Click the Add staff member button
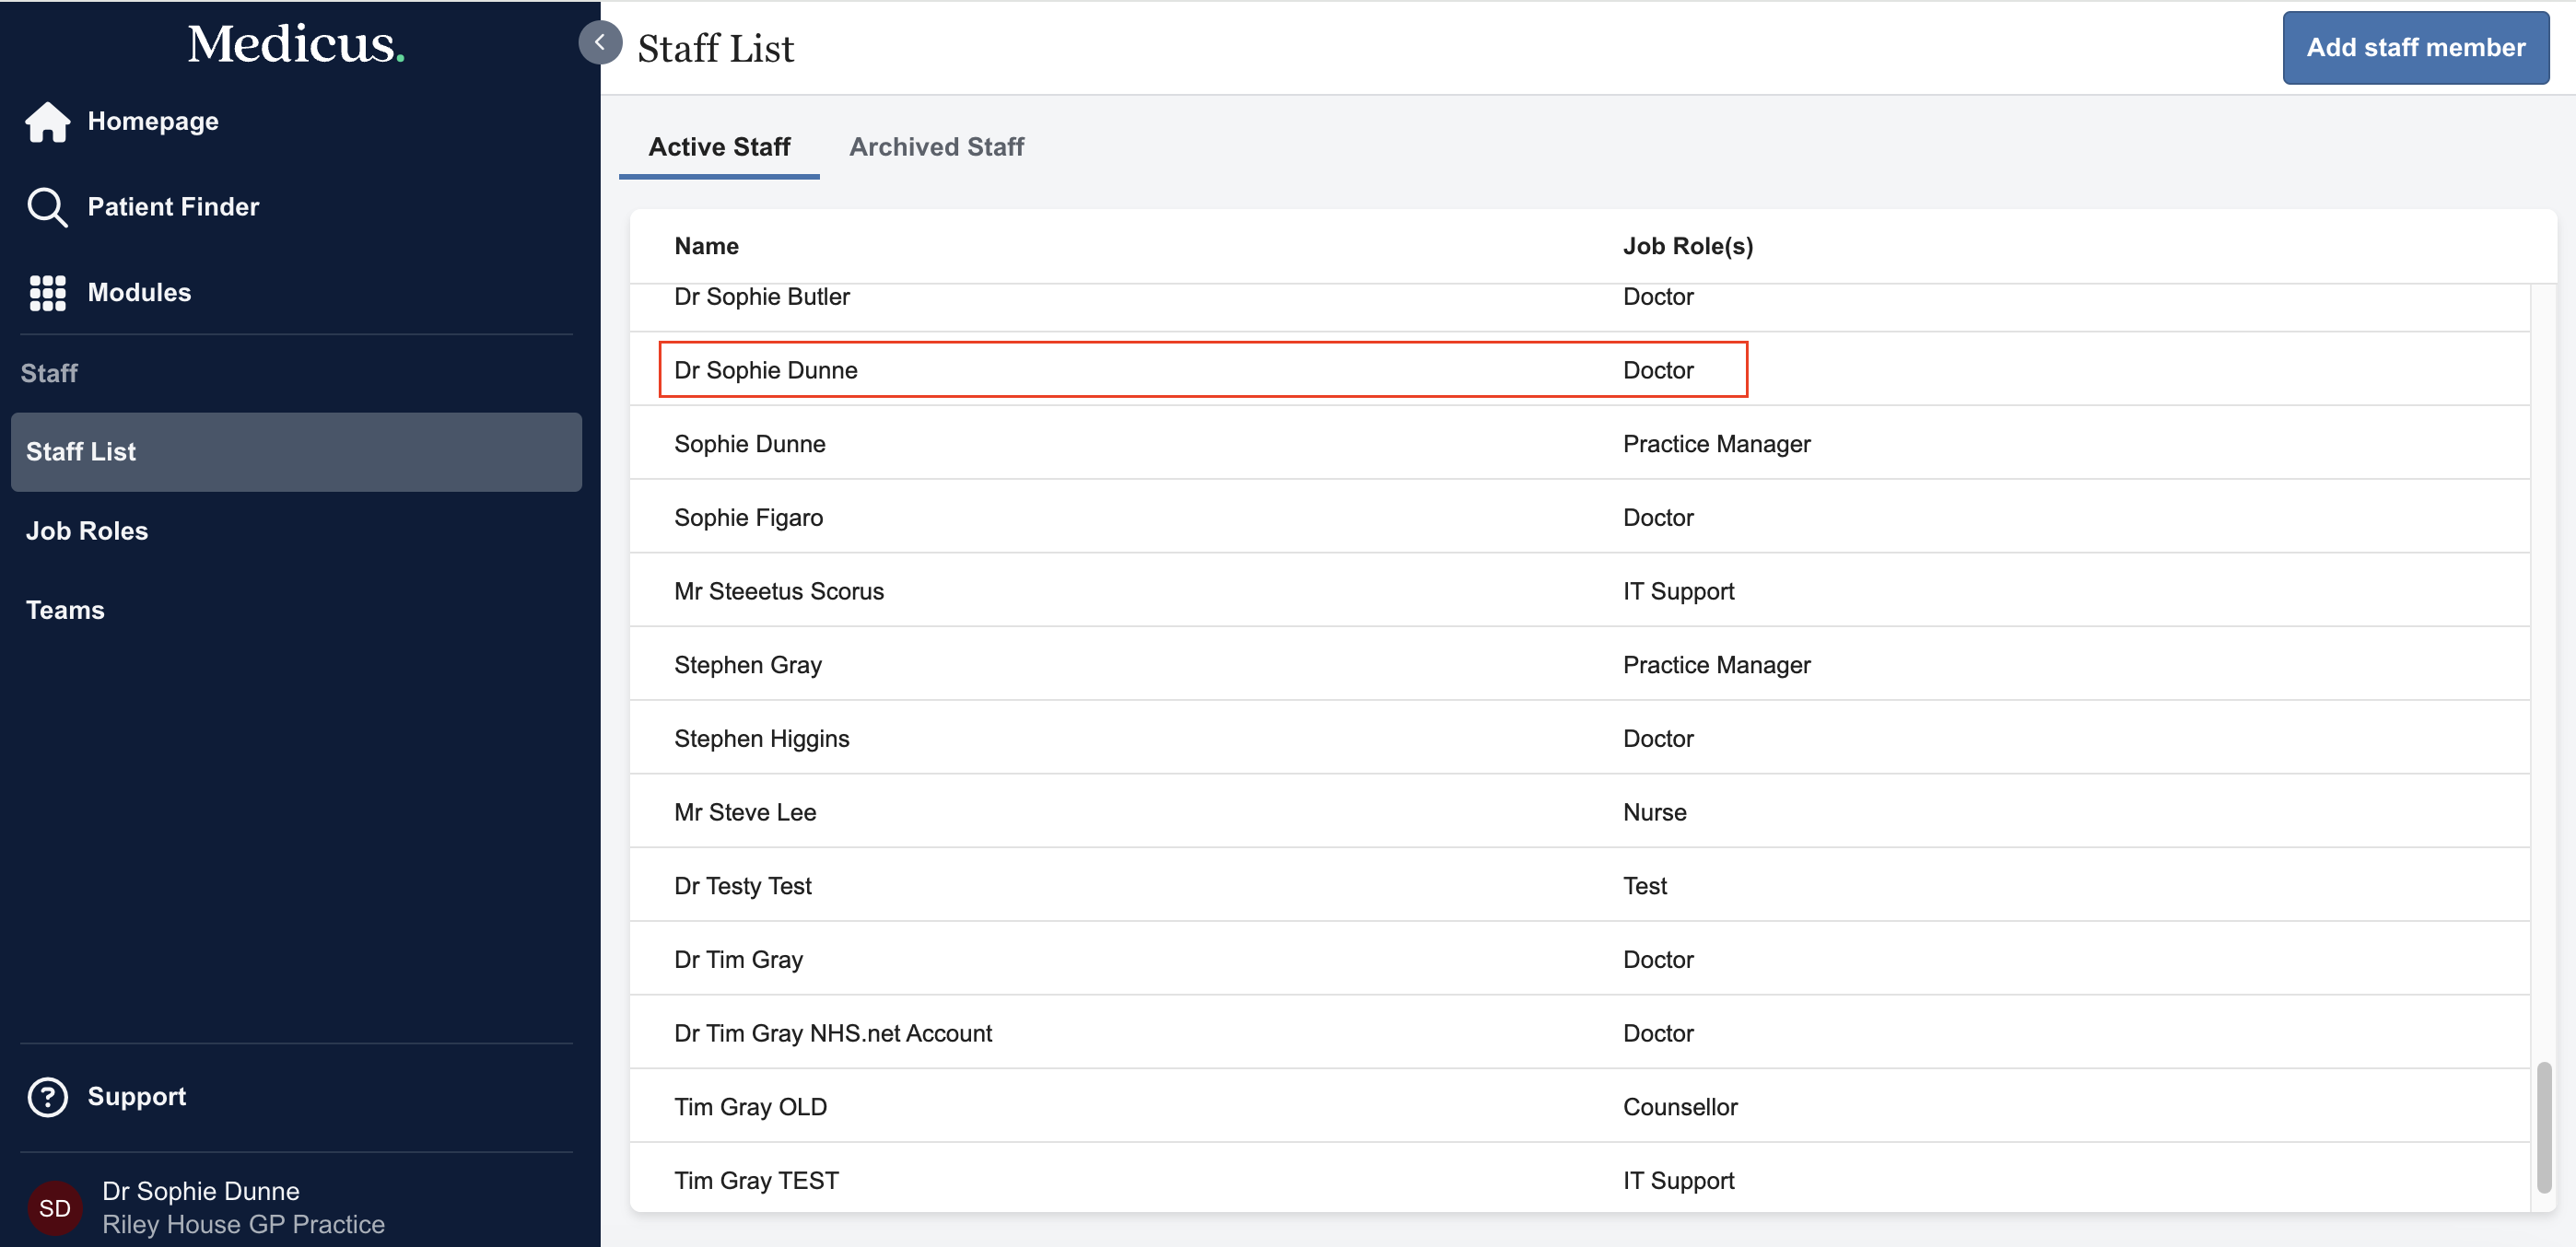2576x1247 pixels. [2414, 48]
